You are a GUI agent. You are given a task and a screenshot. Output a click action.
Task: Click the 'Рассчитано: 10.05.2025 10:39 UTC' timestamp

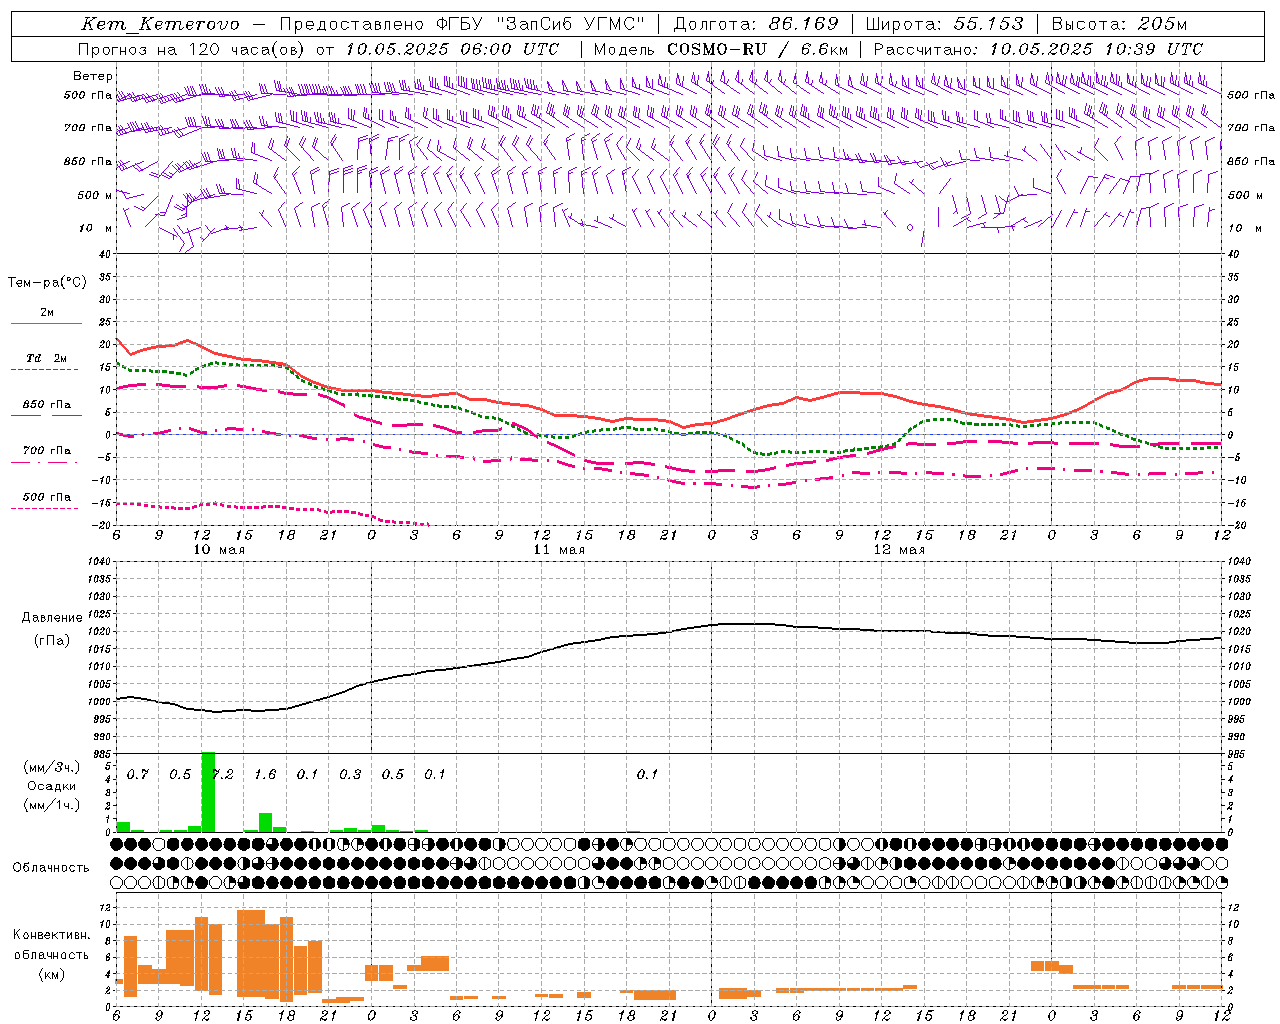click(x=1038, y=48)
